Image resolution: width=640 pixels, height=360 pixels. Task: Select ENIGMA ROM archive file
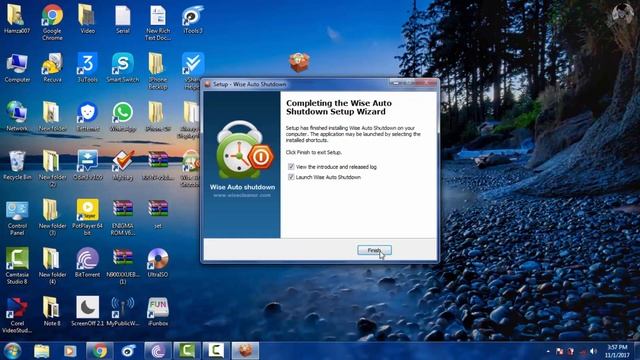(x=122, y=218)
